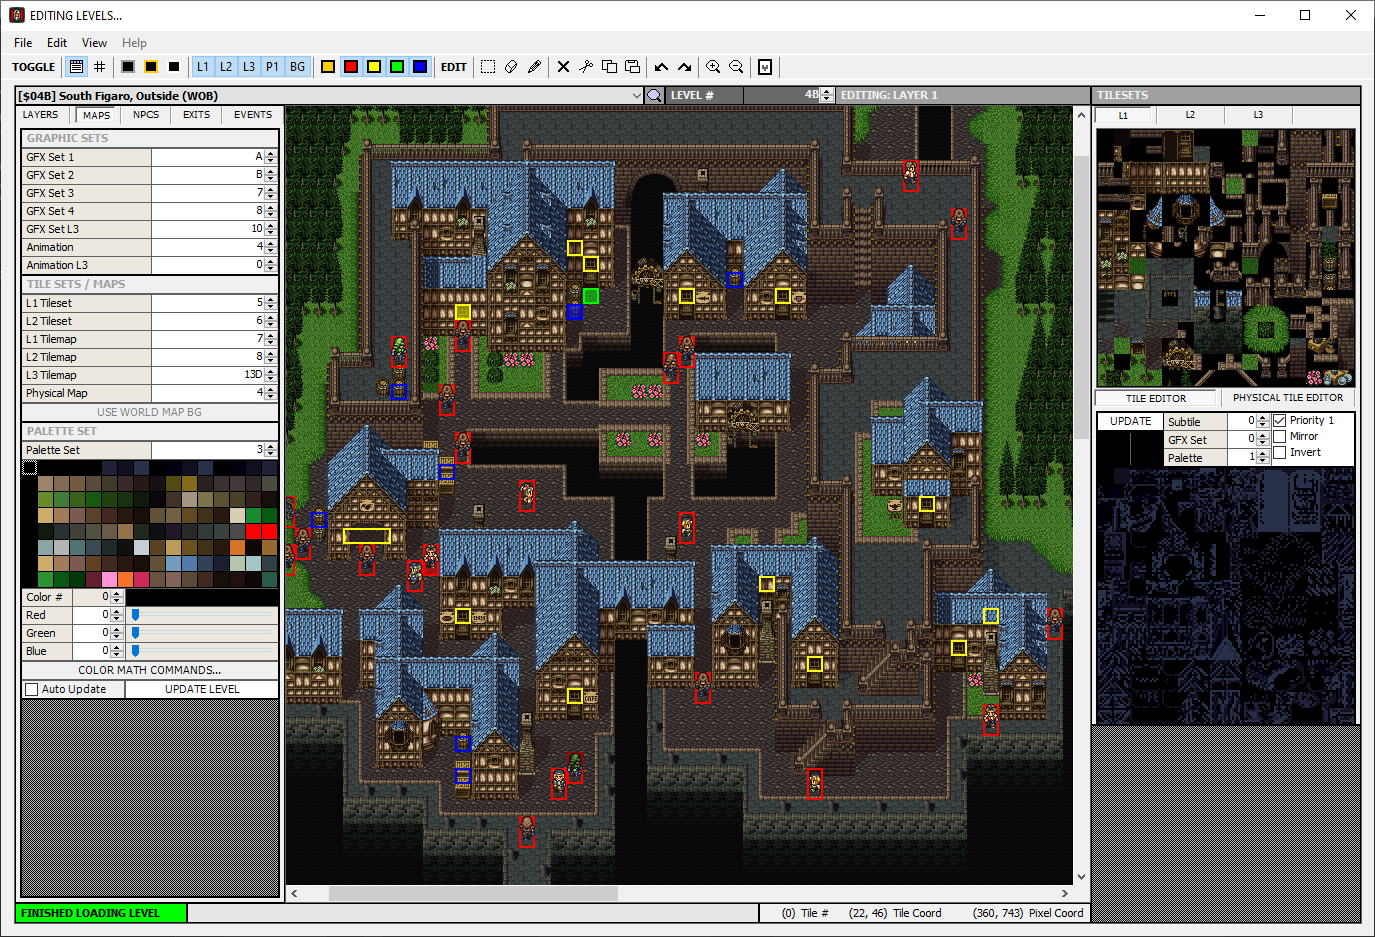Screen dimensions: 1375x937
Task: Click the undo arrow icon
Action: pos(661,67)
